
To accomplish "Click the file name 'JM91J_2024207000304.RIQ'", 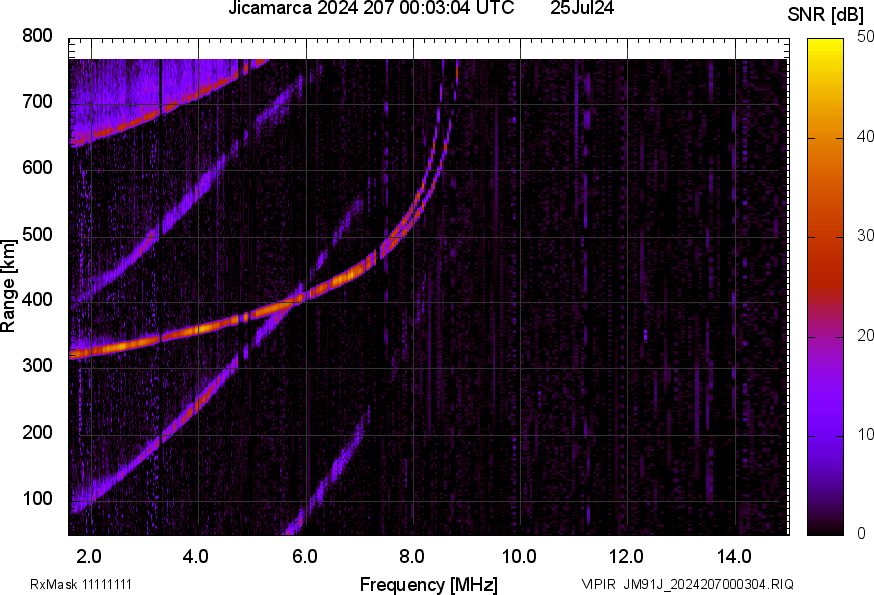I will (x=708, y=584).
